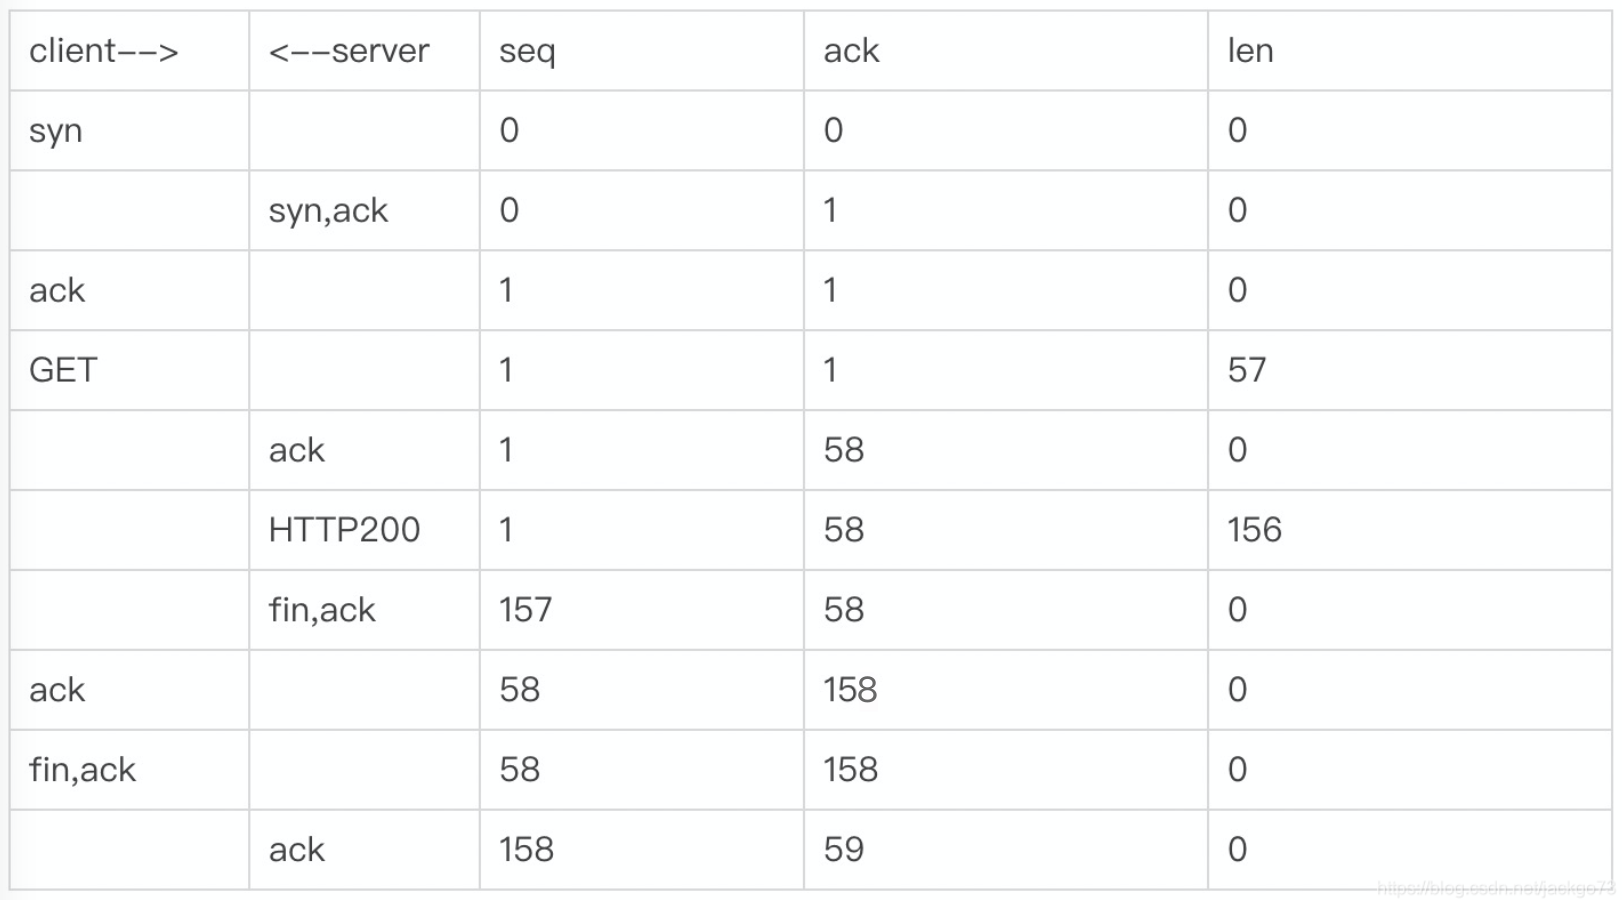Click the "GET" request cell

pyautogui.click(x=63, y=370)
